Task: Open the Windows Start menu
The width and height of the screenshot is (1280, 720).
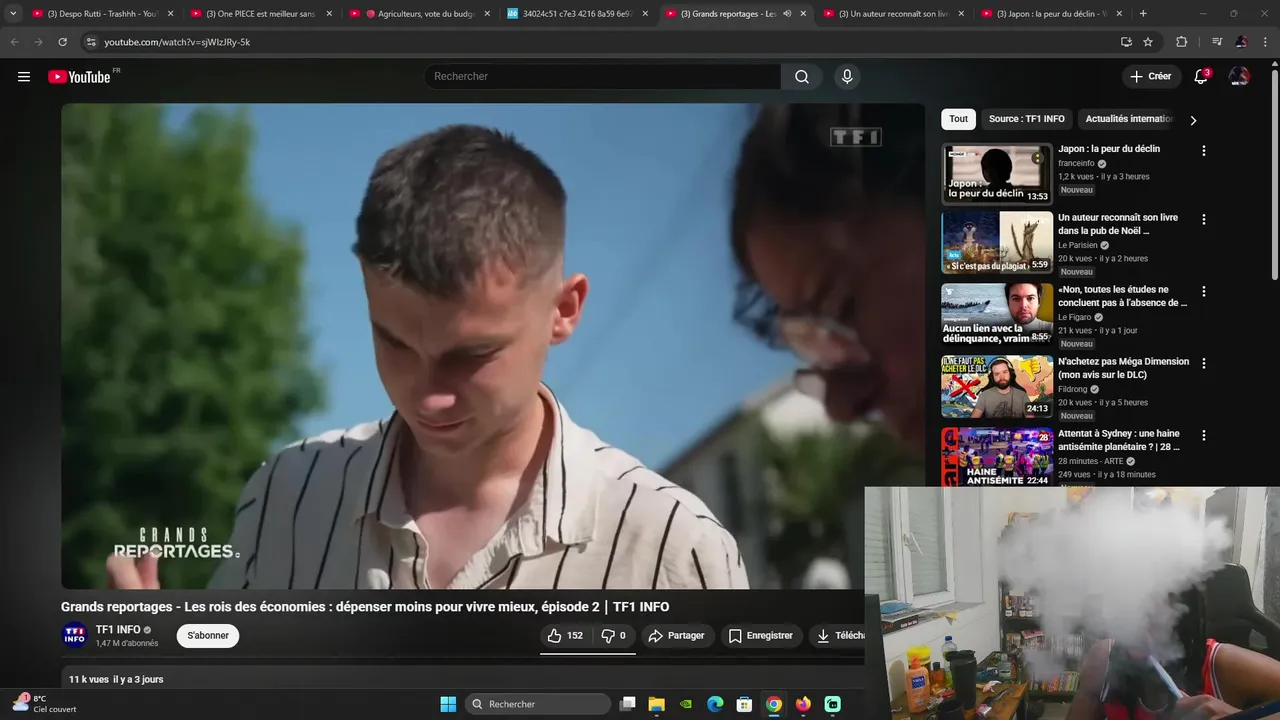Action: click(448, 704)
